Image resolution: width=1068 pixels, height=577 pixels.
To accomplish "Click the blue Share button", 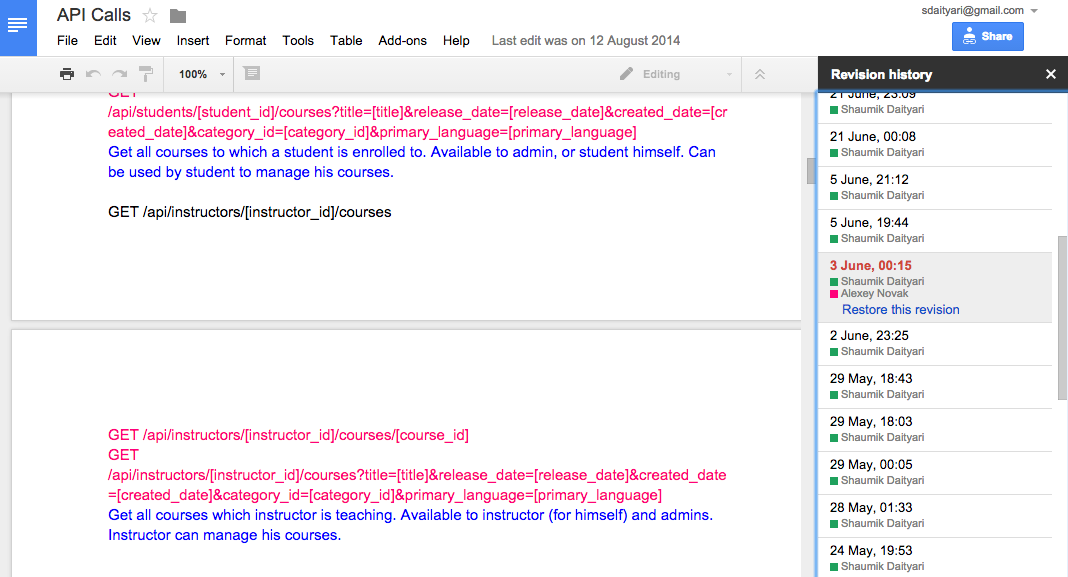I will (988, 37).
